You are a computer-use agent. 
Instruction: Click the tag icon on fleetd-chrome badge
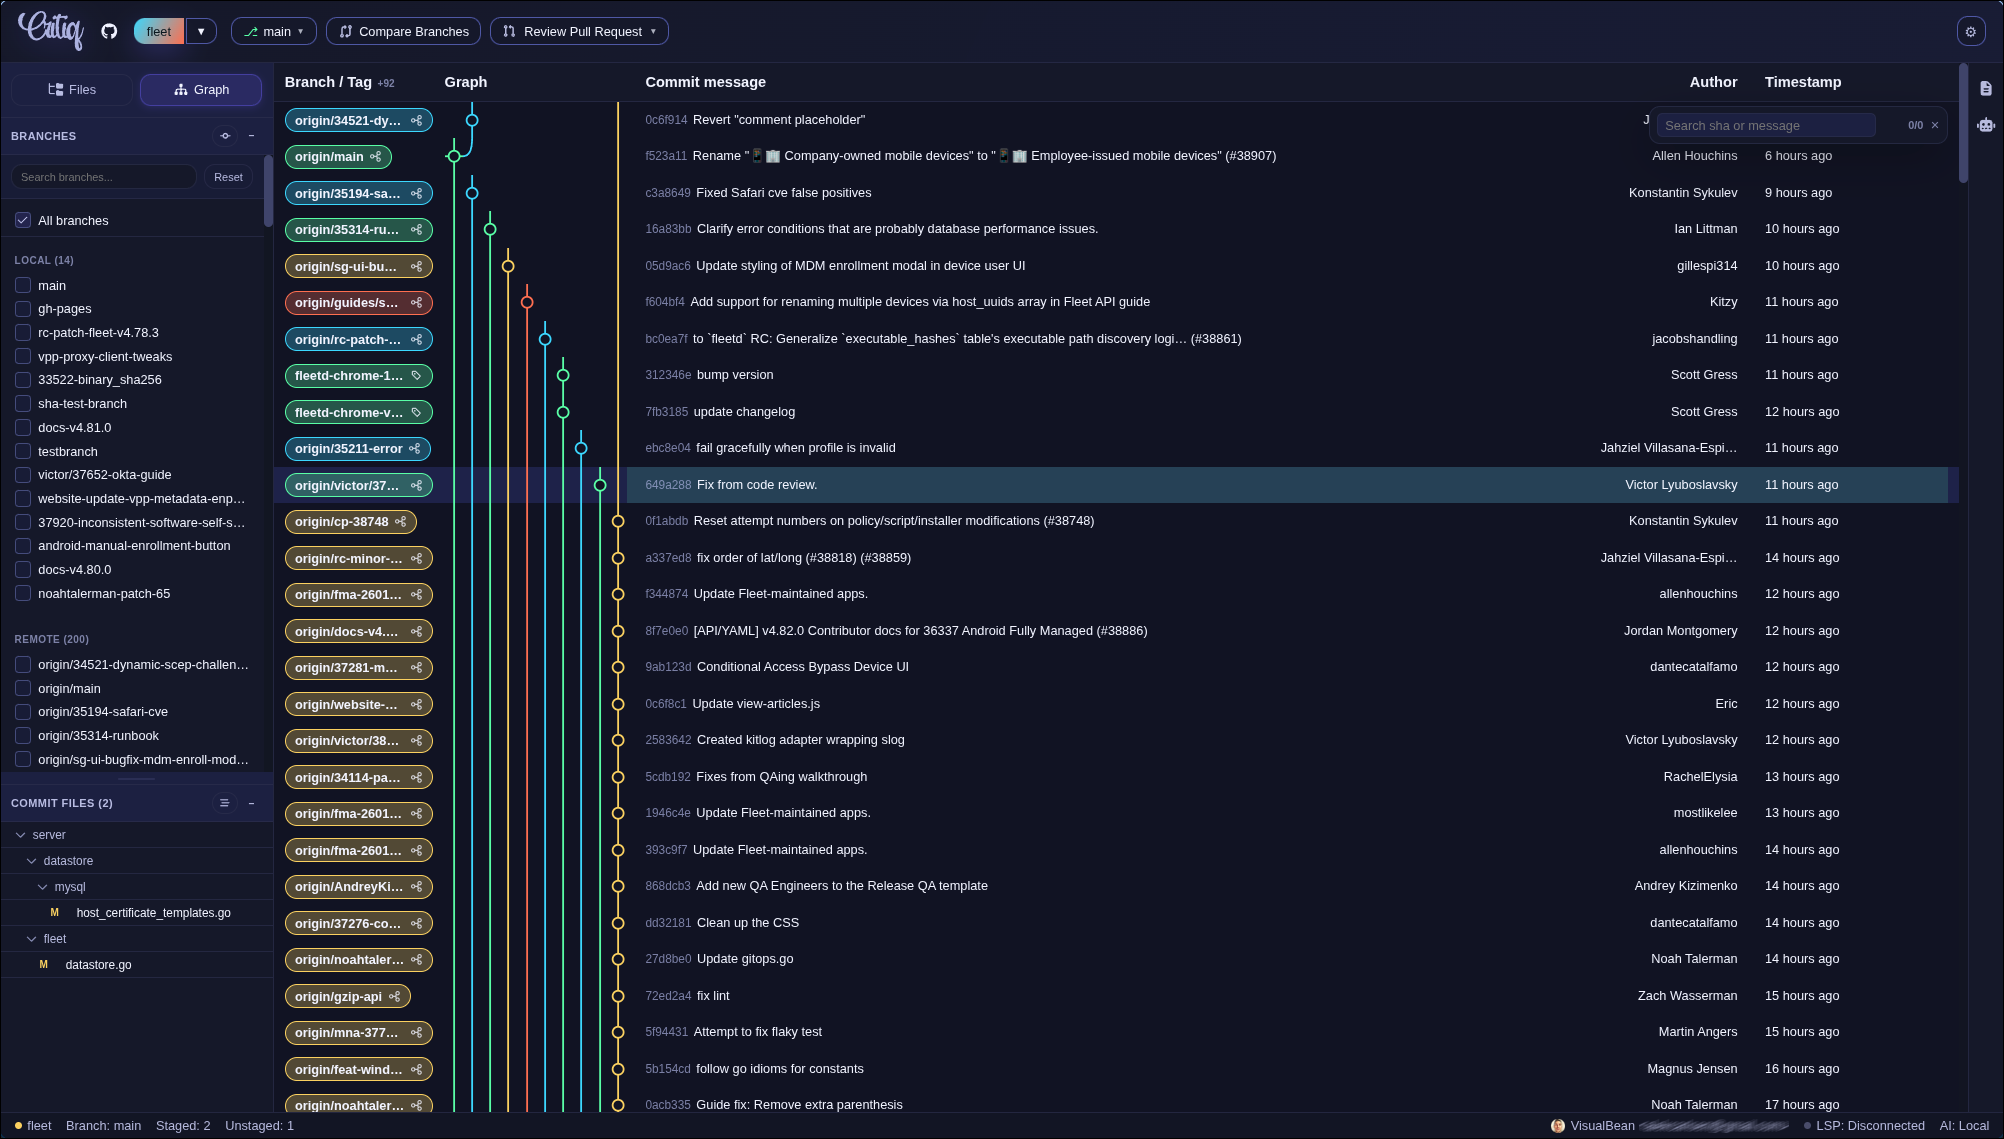click(417, 375)
